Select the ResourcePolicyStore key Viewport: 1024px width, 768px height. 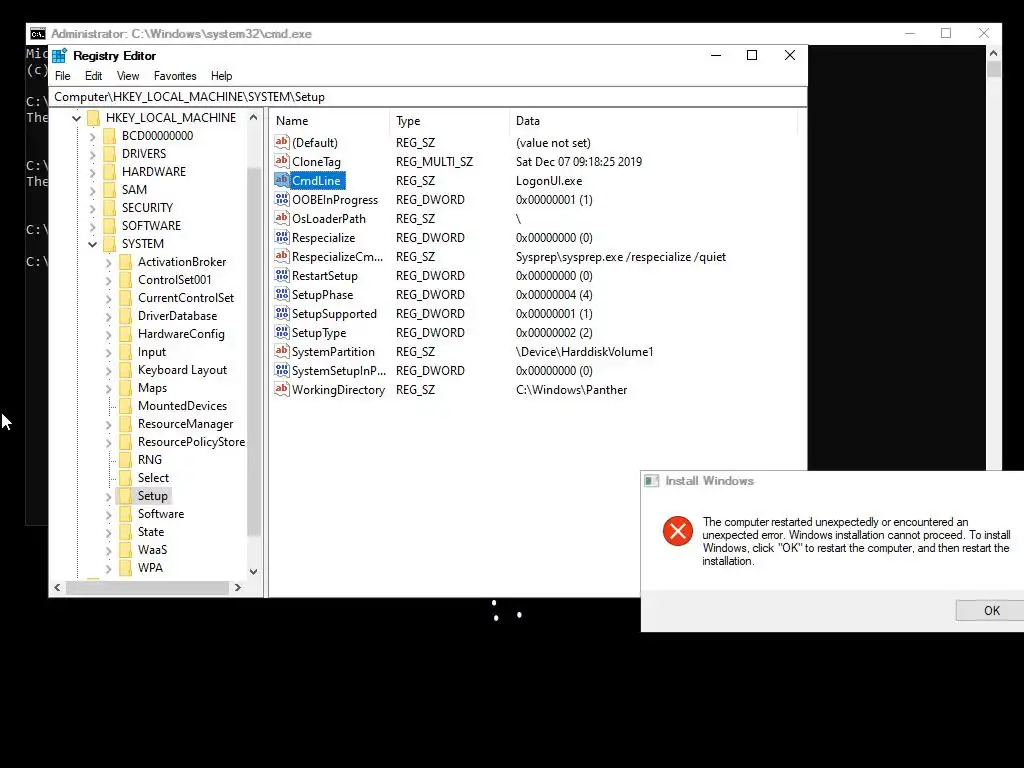point(191,441)
